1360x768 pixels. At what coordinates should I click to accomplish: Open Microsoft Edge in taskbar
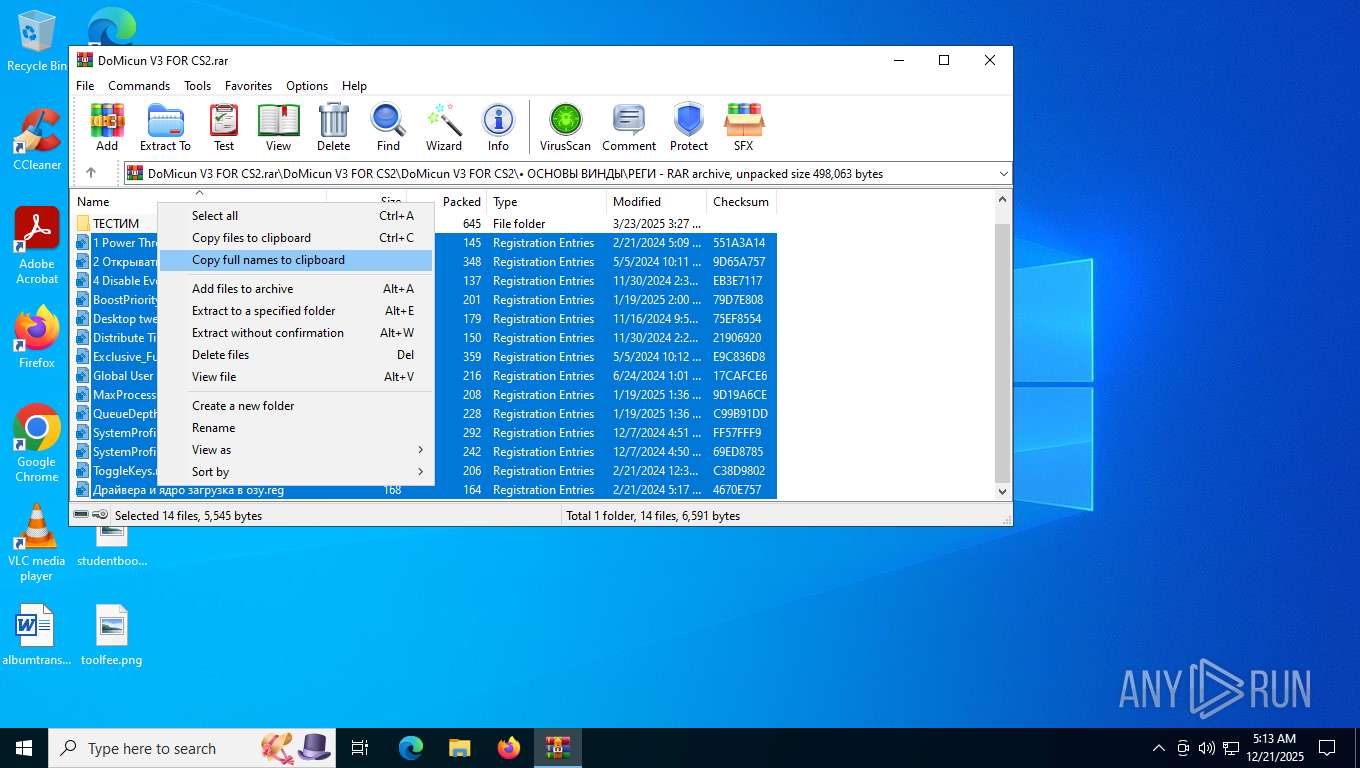pos(410,748)
